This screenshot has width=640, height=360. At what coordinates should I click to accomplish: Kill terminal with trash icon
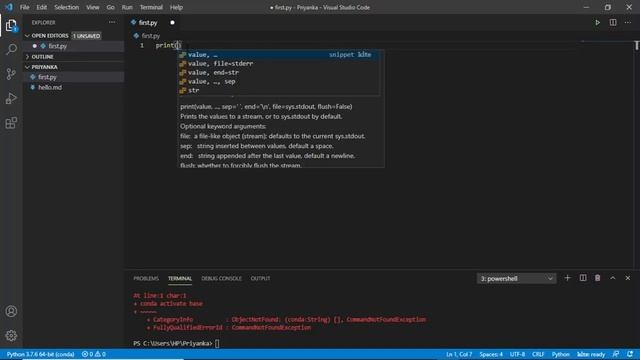click(597, 278)
